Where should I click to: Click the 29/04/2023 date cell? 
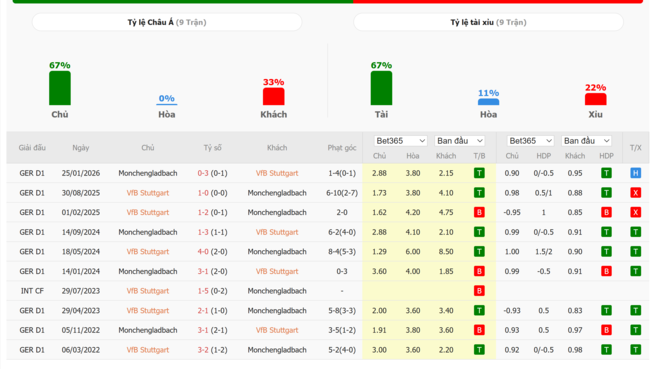80,311
